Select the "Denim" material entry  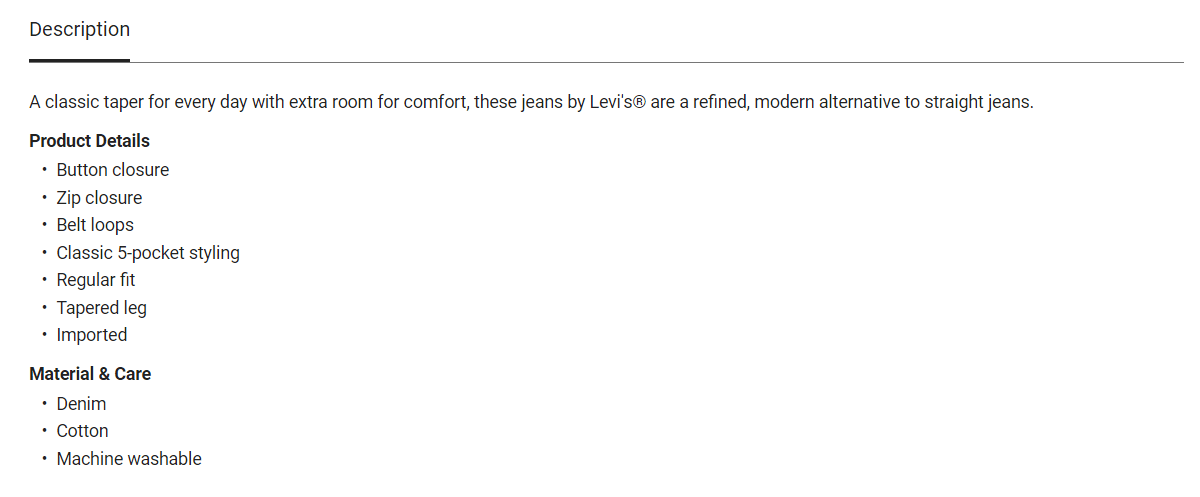click(81, 404)
